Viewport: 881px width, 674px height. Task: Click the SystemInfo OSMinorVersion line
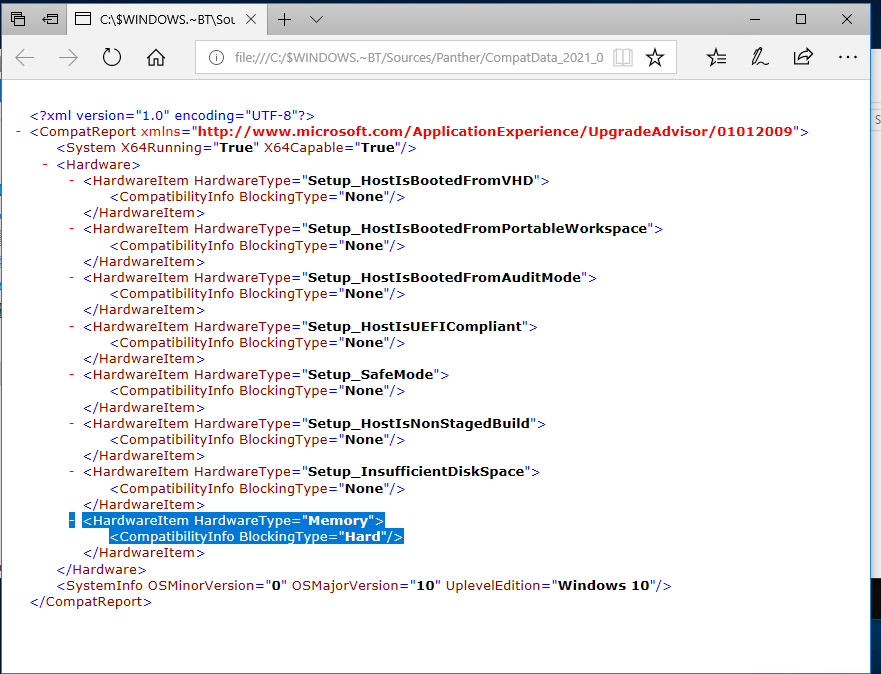point(364,586)
